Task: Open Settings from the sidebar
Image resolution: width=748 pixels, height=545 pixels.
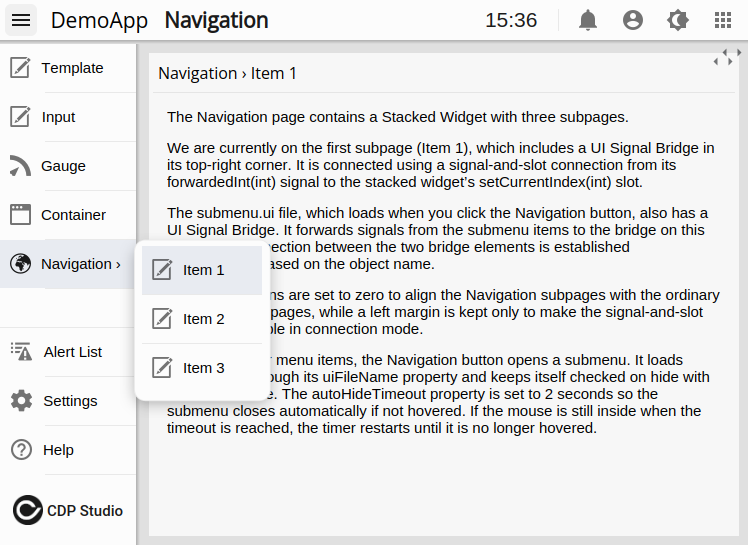Action: tap(68, 401)
